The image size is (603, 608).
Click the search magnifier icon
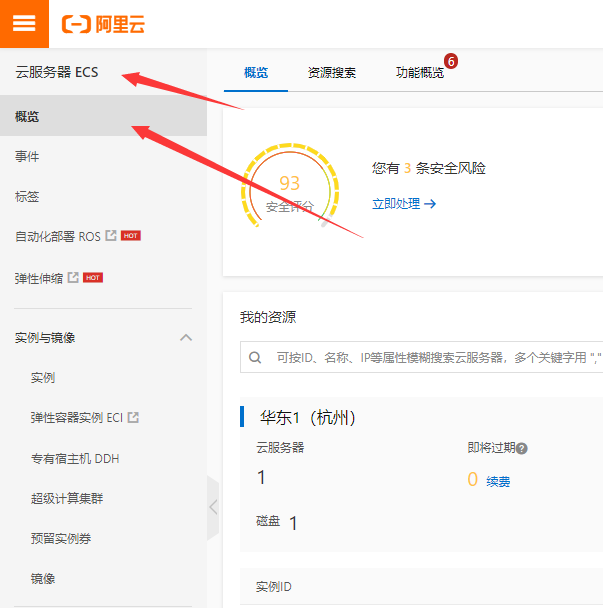pos(255,357)
